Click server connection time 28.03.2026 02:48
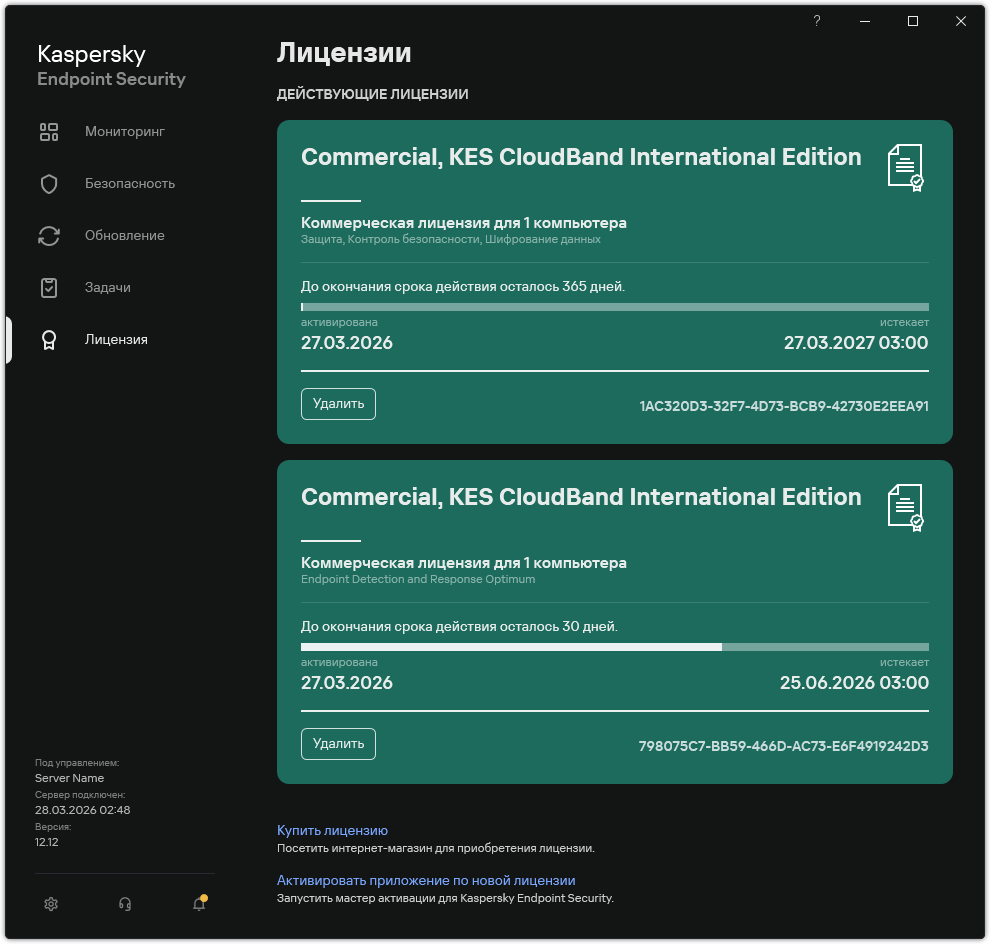Viewport: 990px width, 944px height. point(83,810)
